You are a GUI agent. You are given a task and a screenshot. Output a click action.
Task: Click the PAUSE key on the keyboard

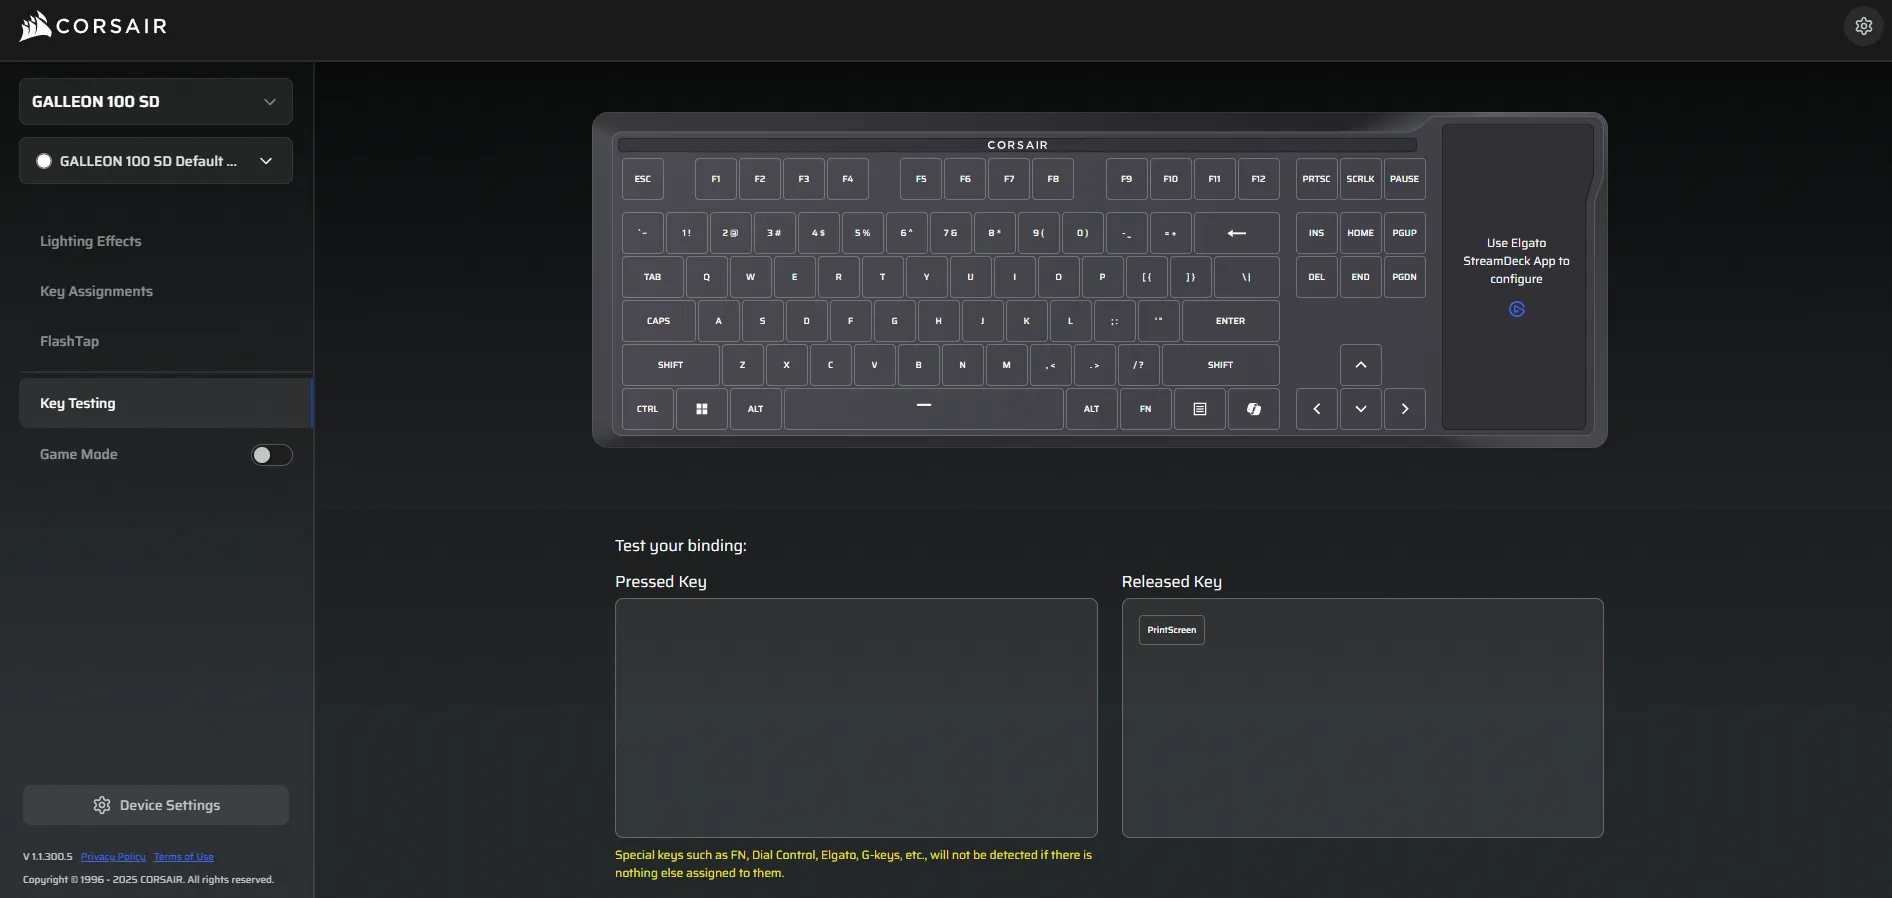(x=1405, y=179)
